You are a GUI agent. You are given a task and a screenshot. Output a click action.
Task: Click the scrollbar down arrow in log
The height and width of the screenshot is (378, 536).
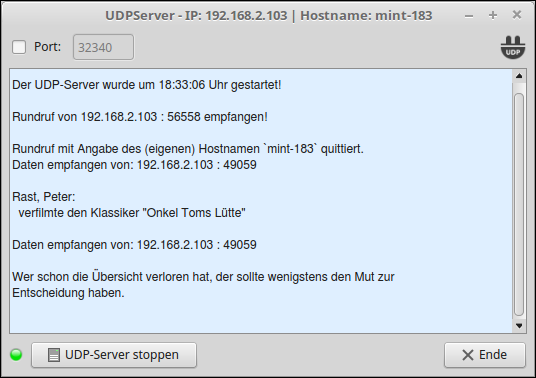[519, 326]
